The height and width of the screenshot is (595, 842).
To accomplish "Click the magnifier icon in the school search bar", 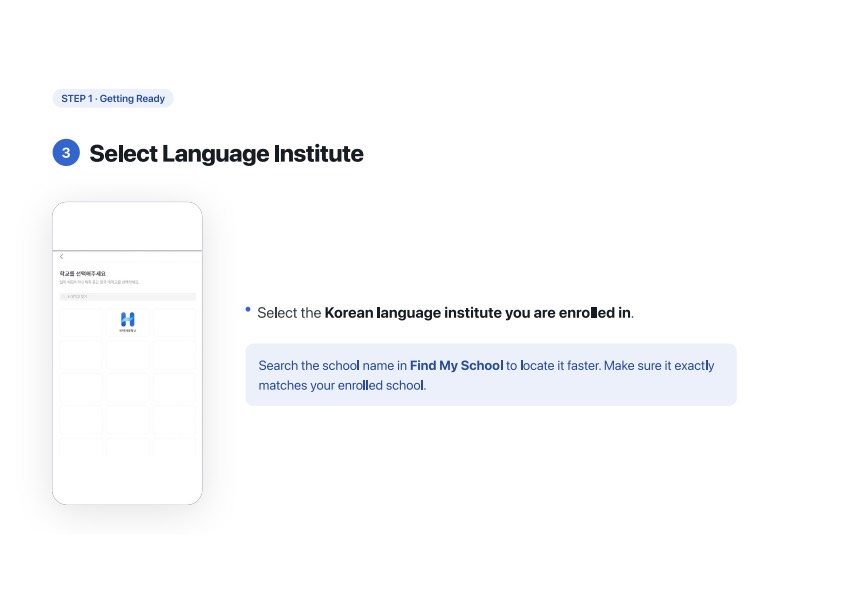I will click(63, 296).
